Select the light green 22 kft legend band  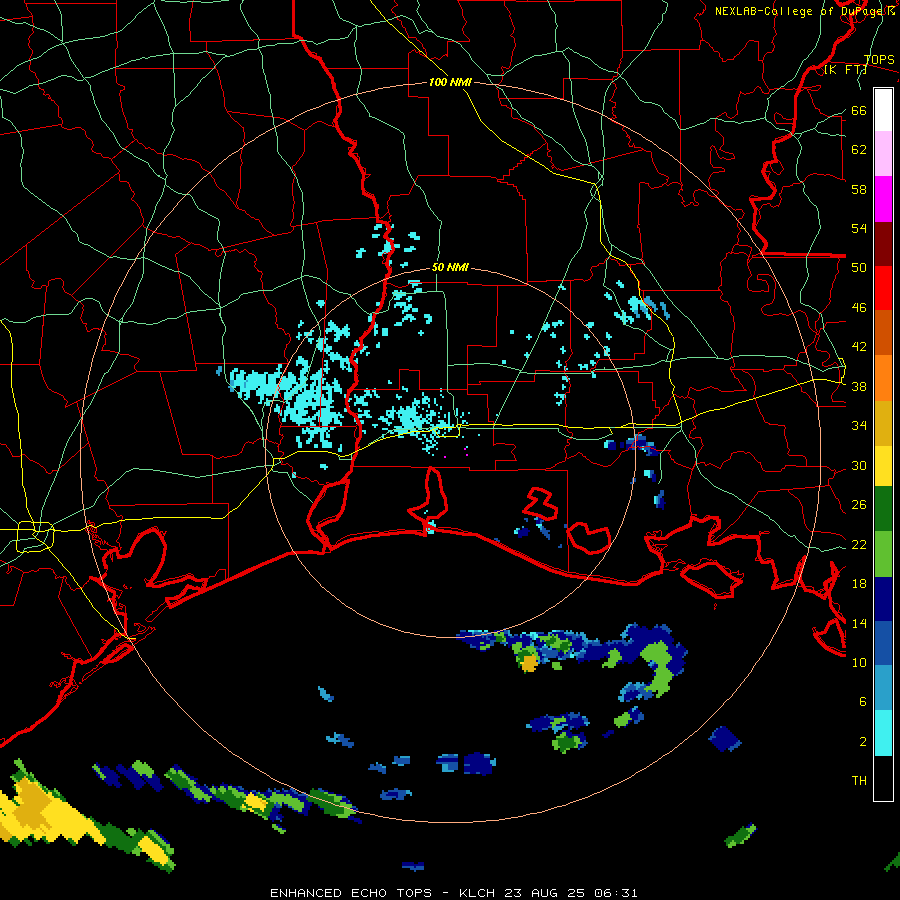pyautogui.click(x=883, y=554)
